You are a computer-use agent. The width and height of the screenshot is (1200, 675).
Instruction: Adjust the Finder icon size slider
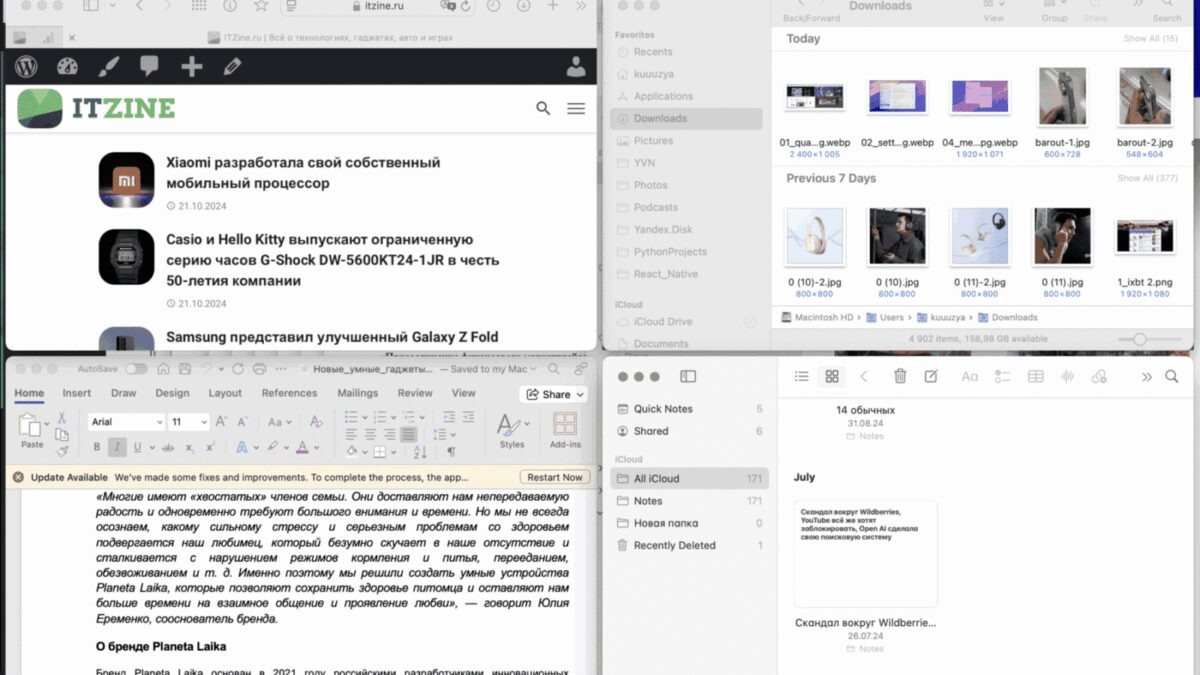[x=1138, y=340]
